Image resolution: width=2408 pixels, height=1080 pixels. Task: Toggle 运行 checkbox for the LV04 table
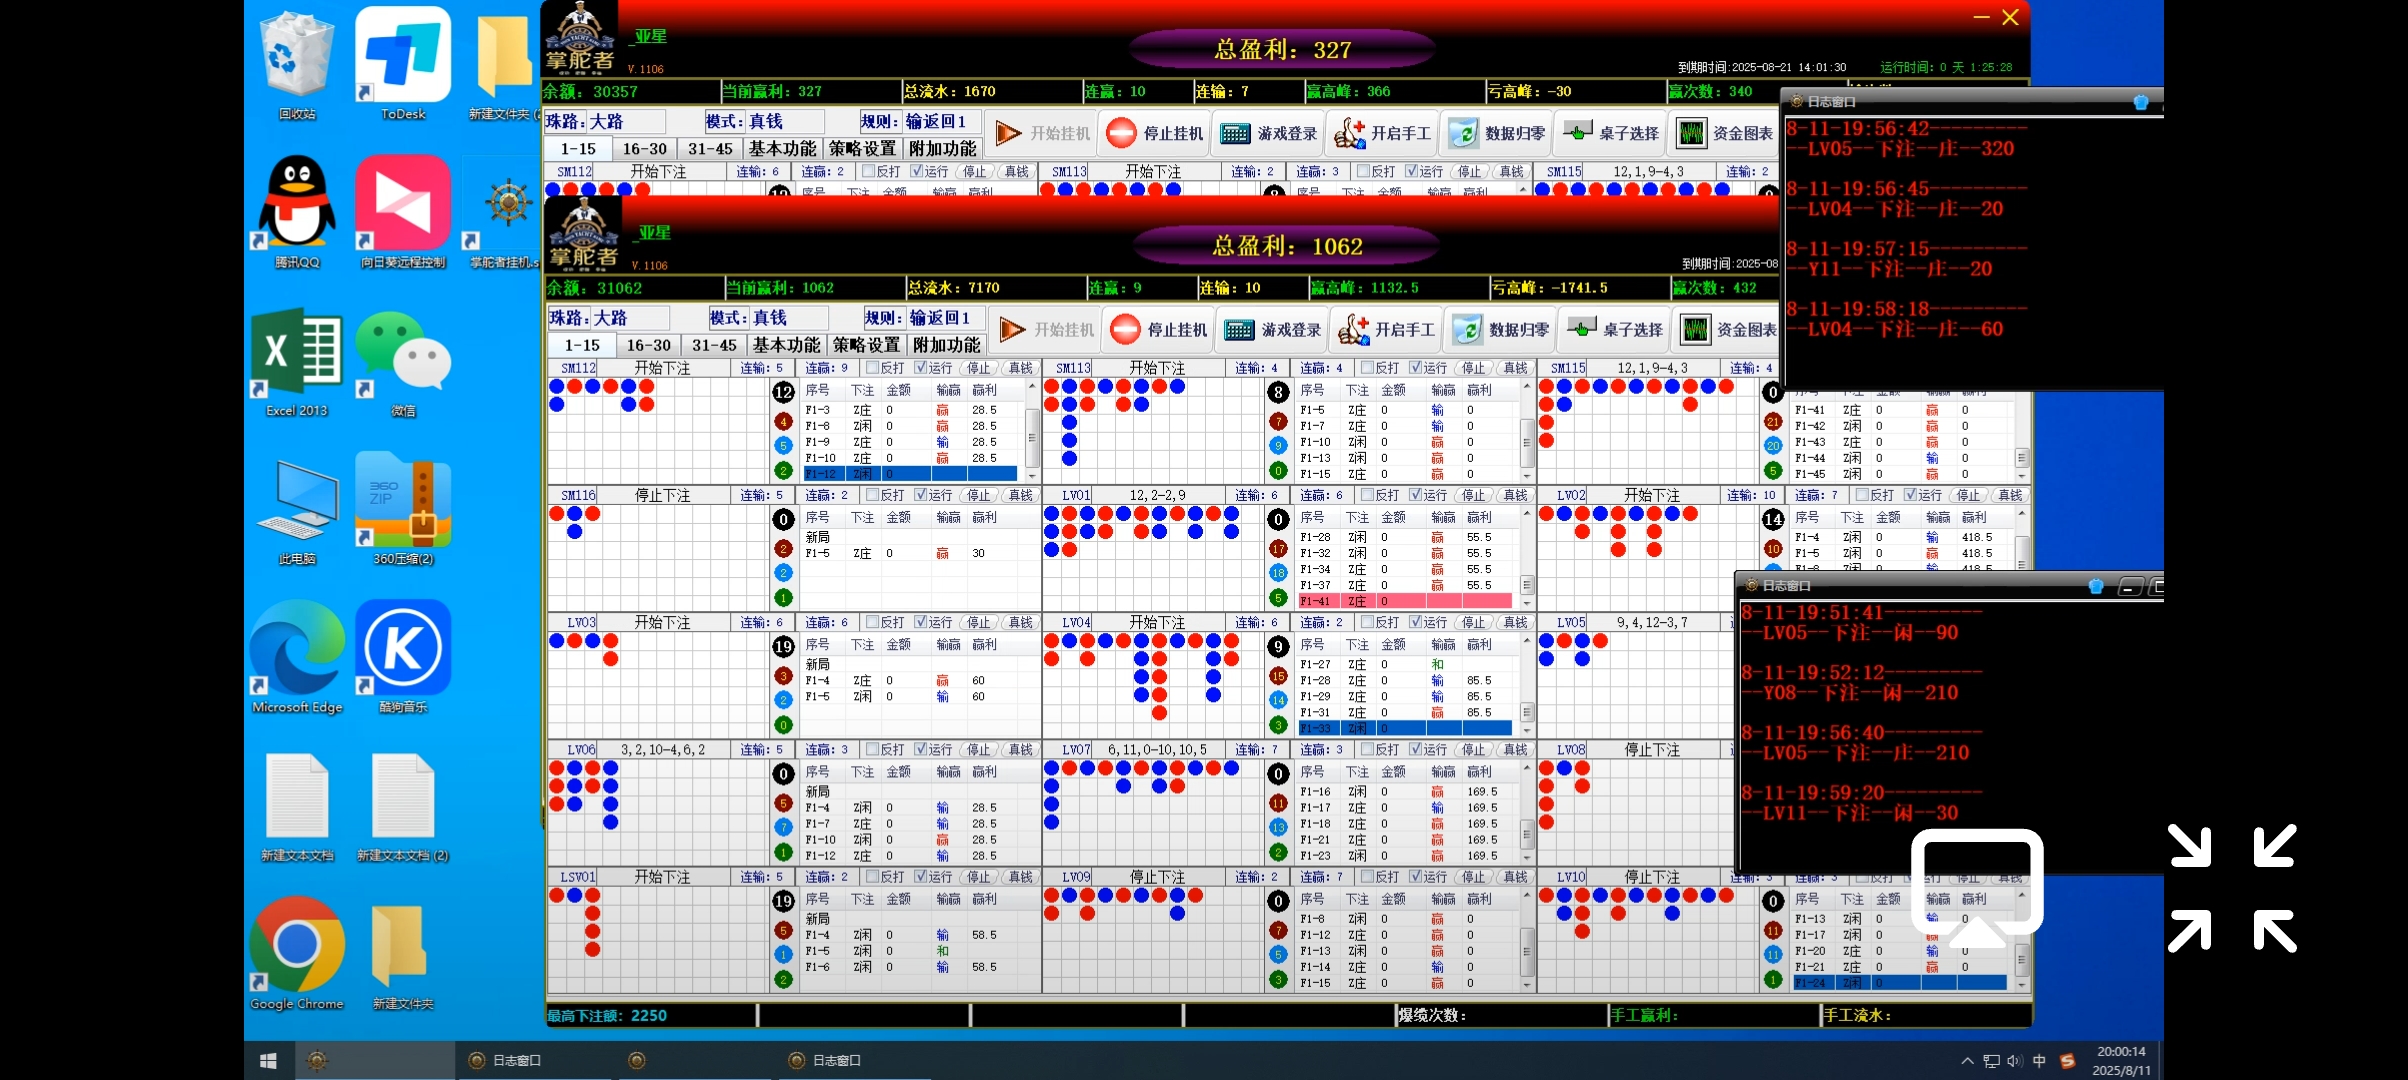tap(1416, 622)
